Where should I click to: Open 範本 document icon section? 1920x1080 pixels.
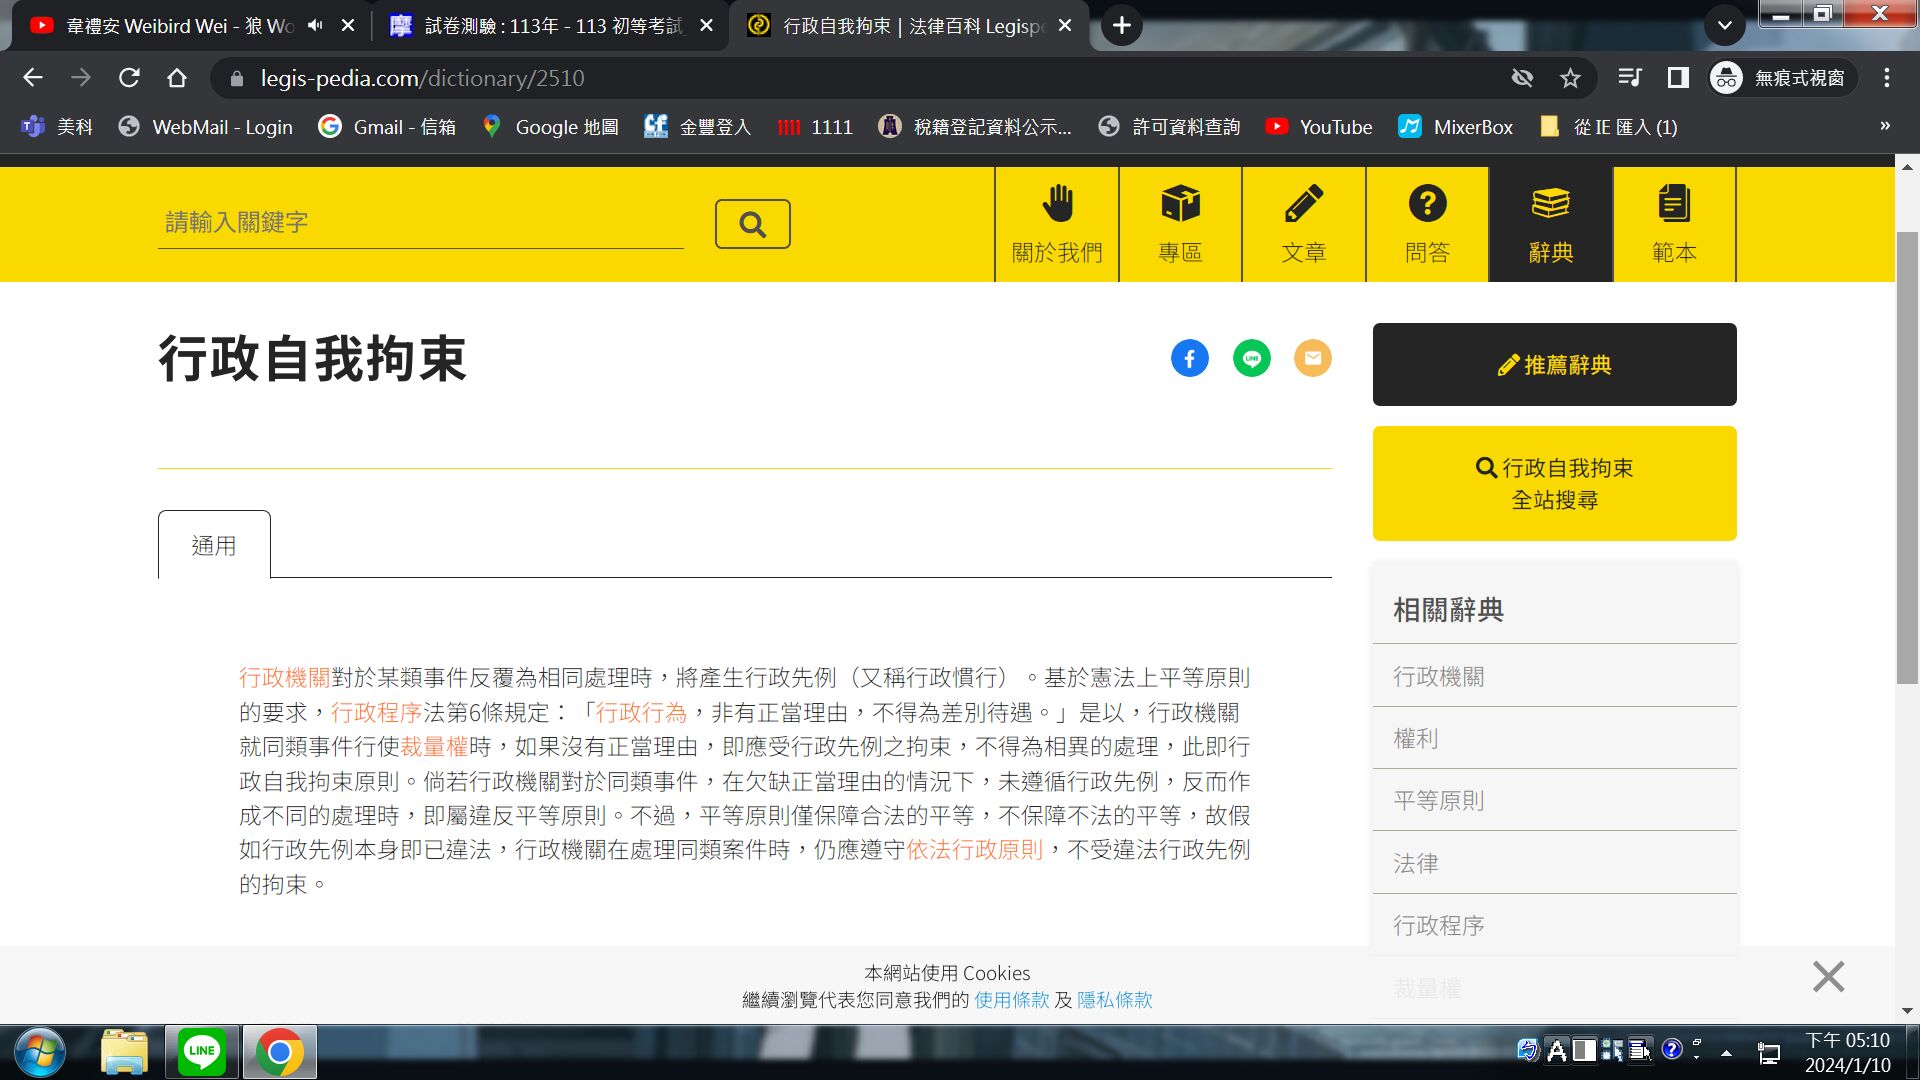click(x=1674, y=225)
